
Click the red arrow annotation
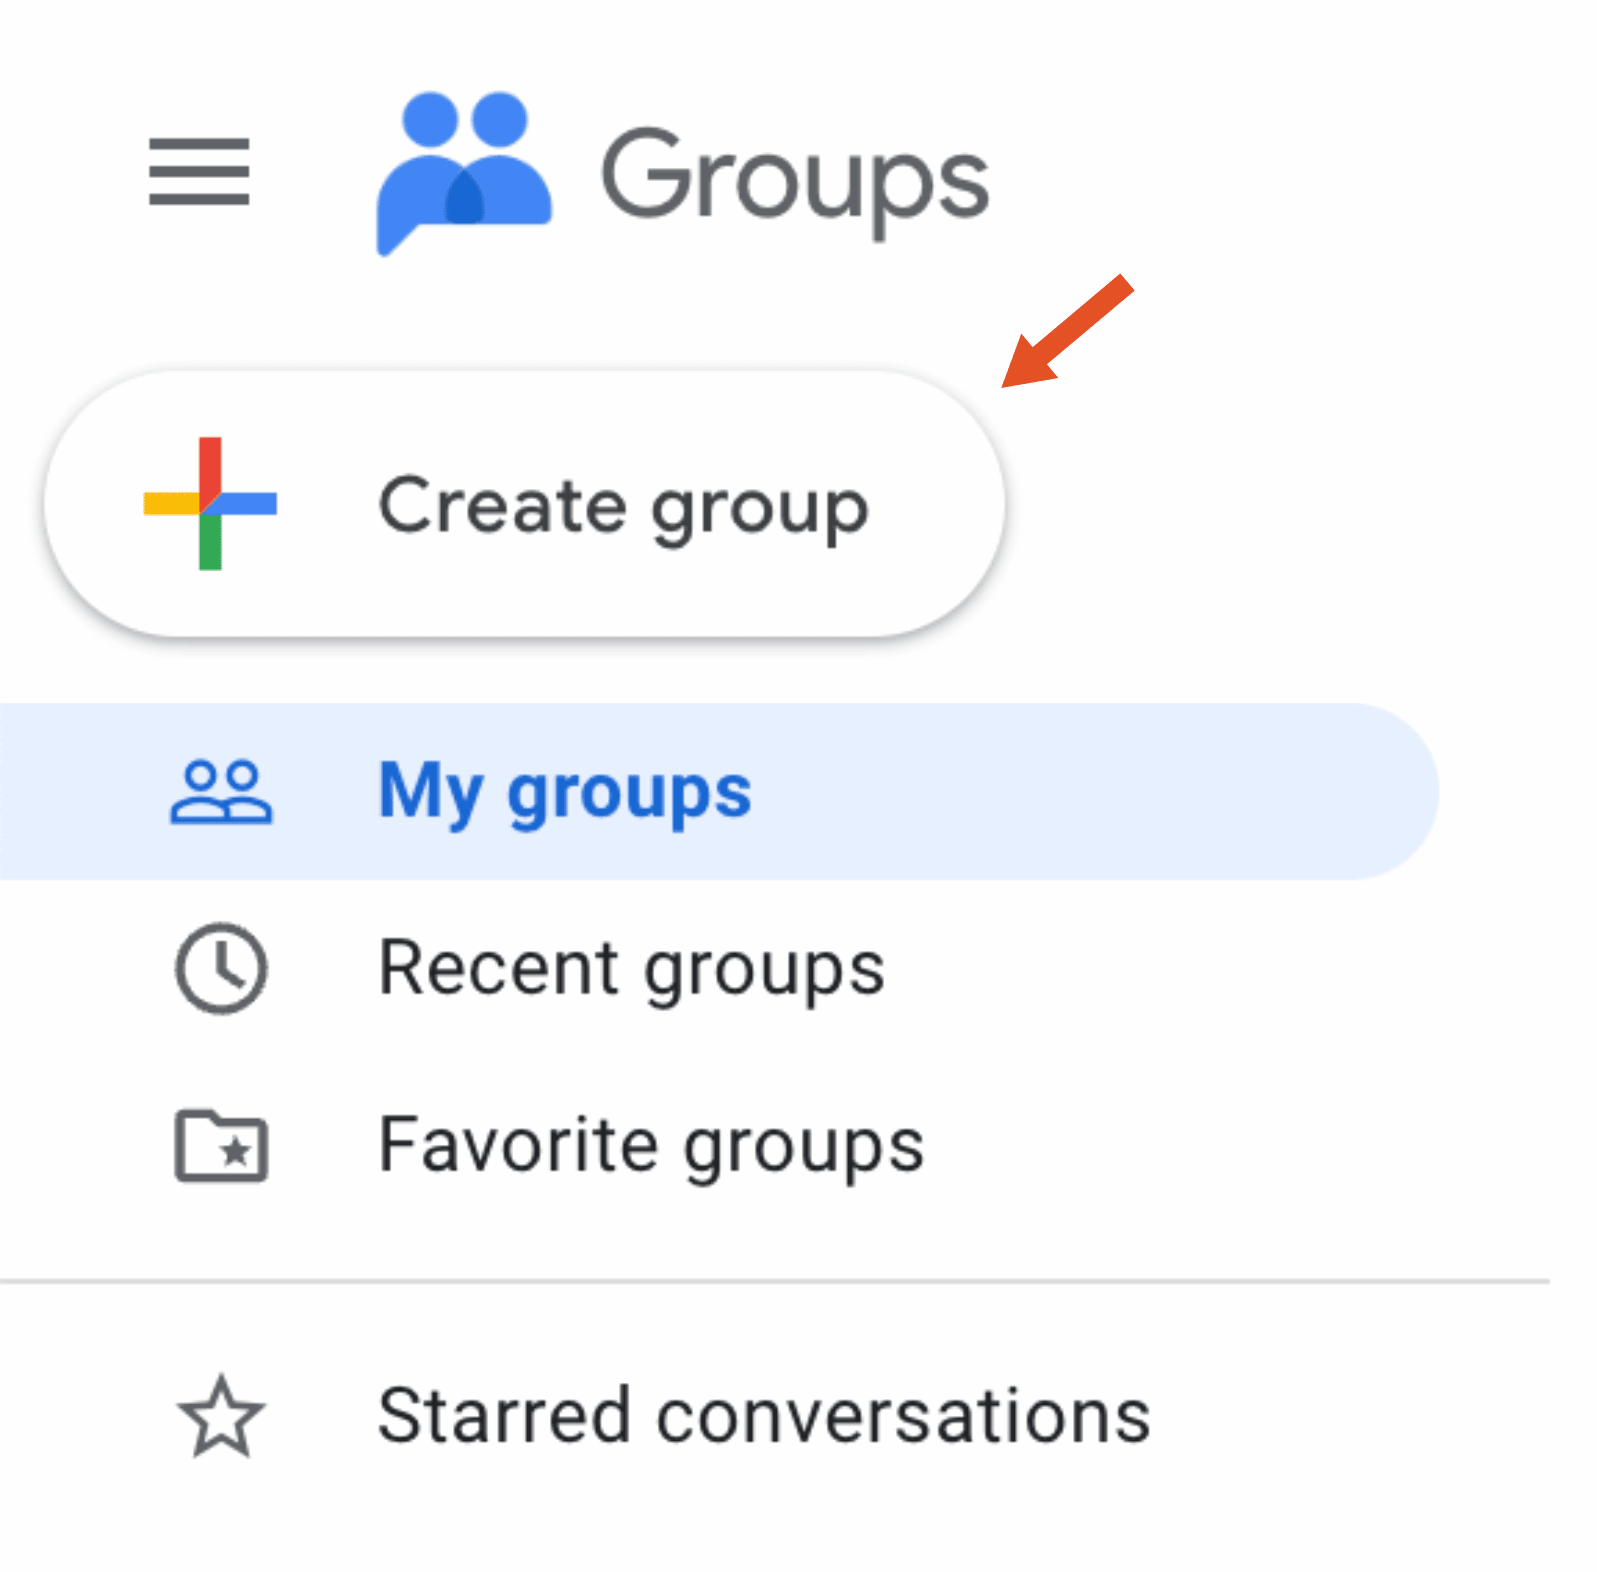[x=1066, y=331]
